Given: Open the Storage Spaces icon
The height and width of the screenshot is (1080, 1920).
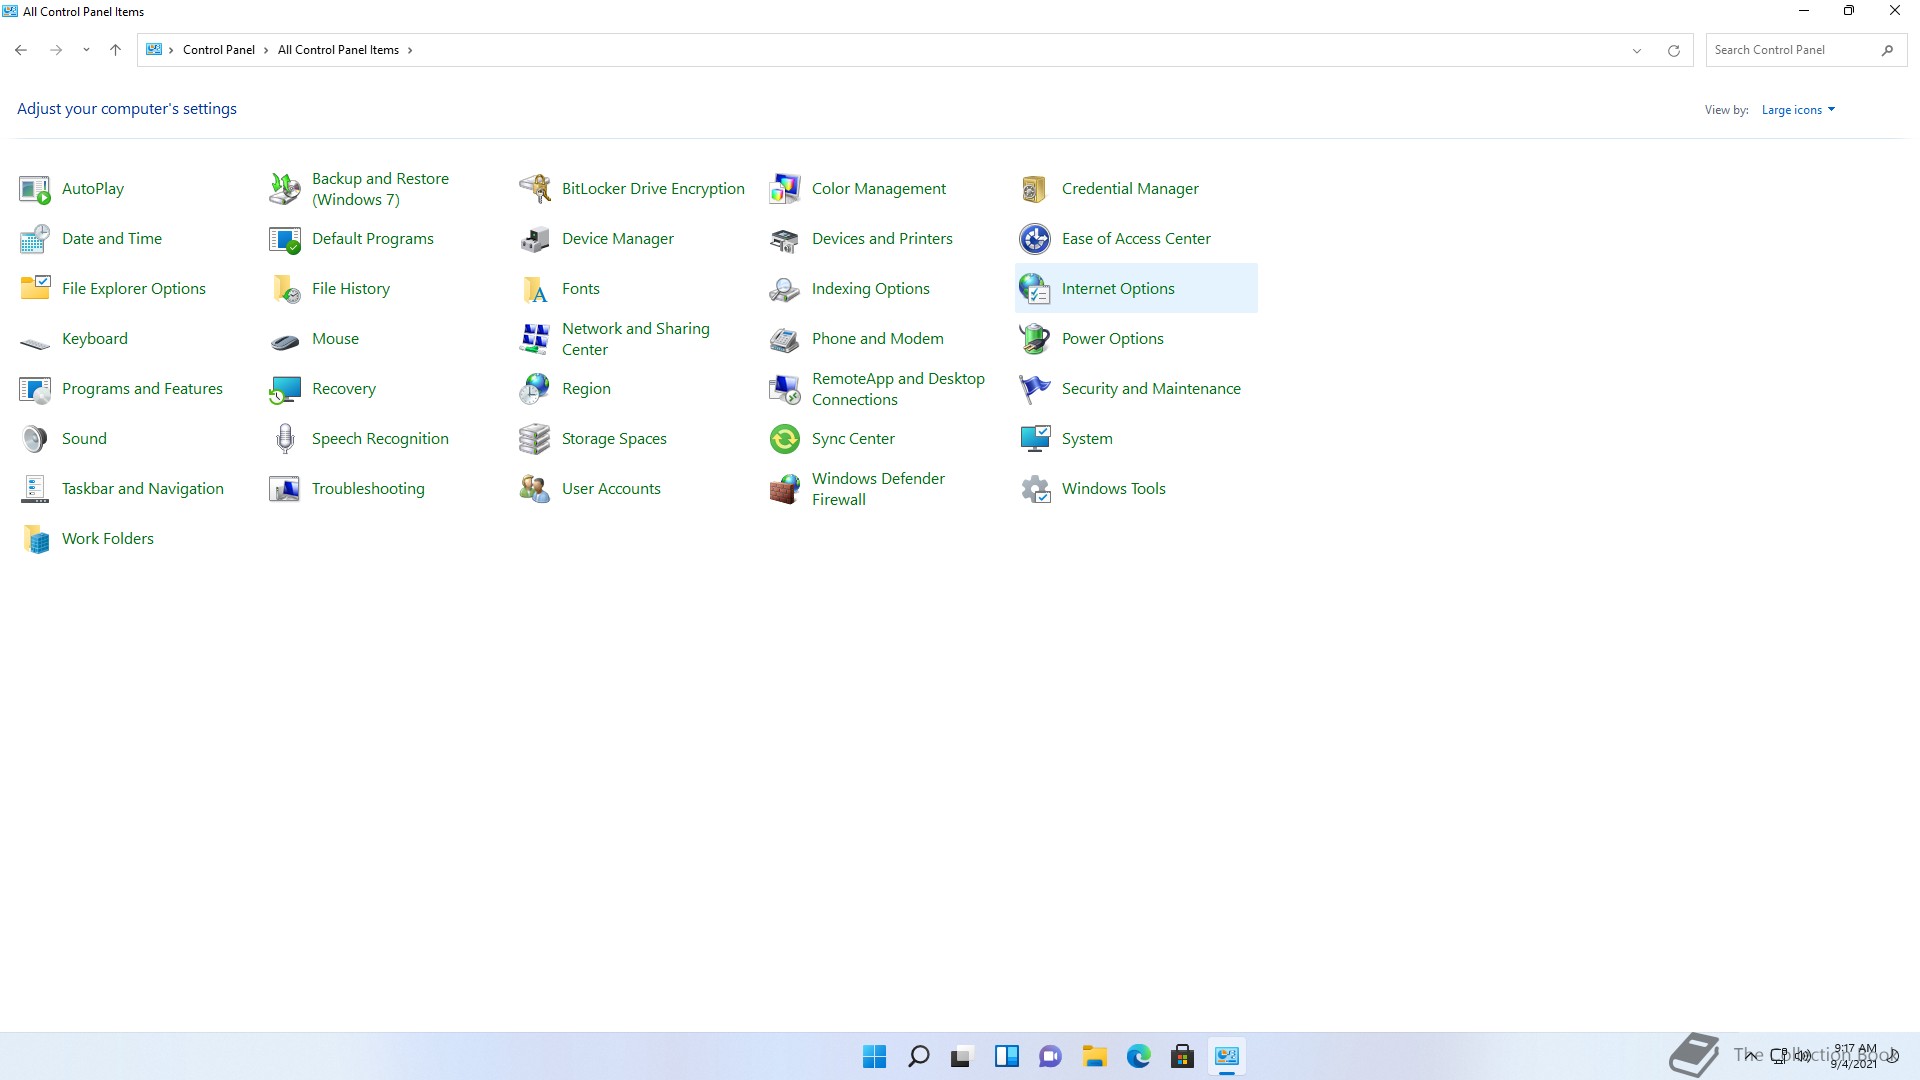Looking at the screenshot, I should (x=535, y=439).
